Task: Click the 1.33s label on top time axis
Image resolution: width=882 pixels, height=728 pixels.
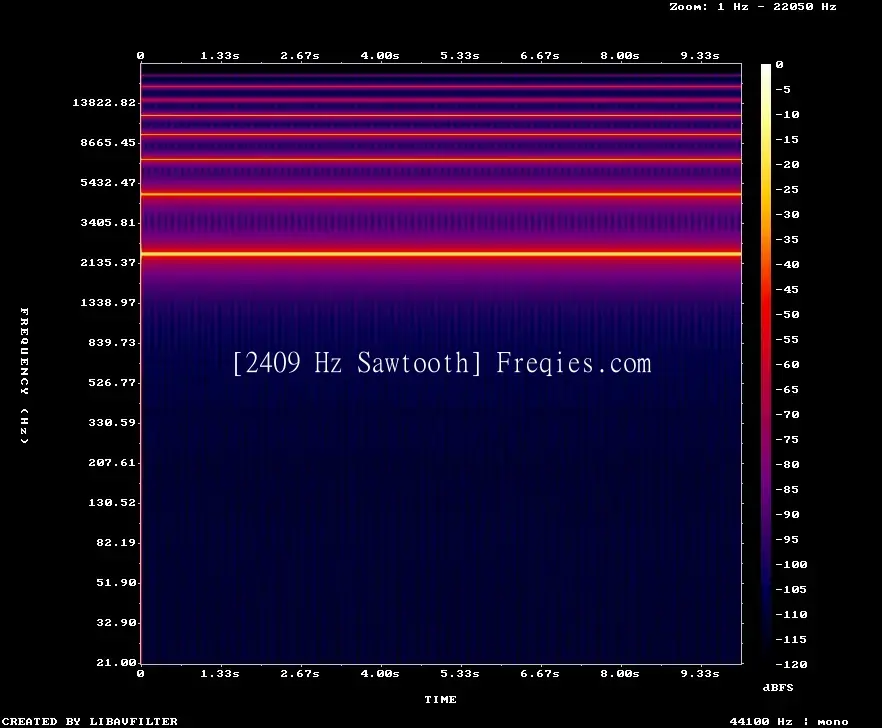Action: 220,56
